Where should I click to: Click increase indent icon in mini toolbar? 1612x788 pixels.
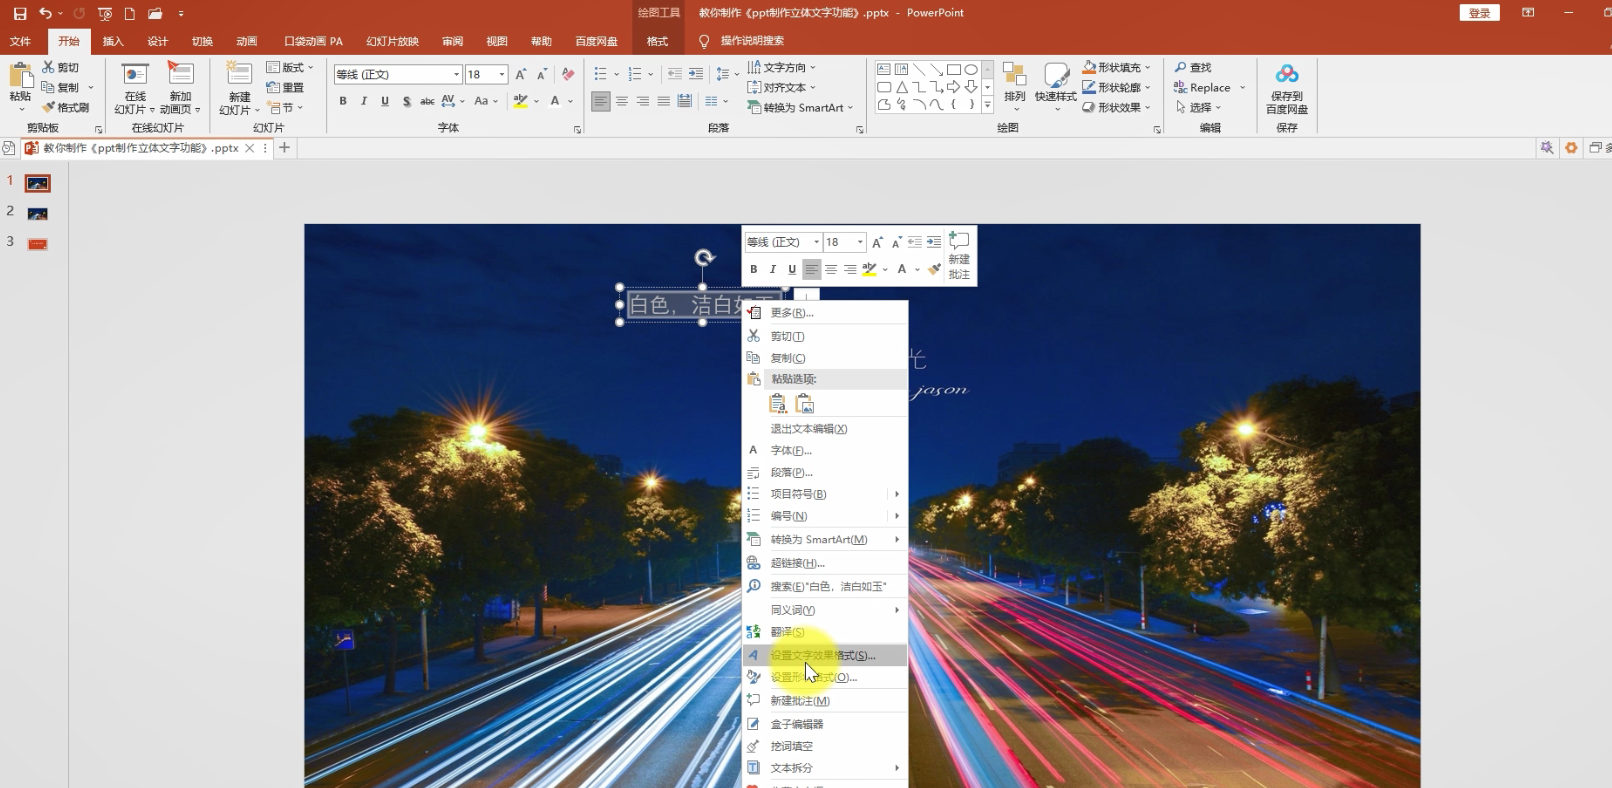(934, 242)
